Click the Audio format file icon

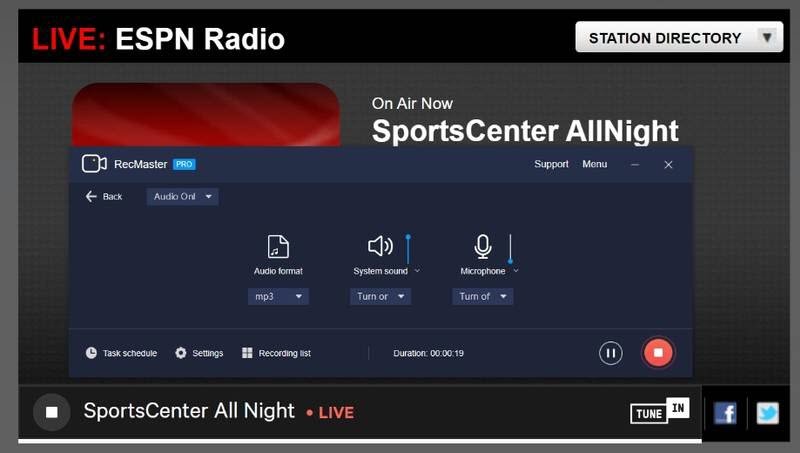click(x=278, y=247)
